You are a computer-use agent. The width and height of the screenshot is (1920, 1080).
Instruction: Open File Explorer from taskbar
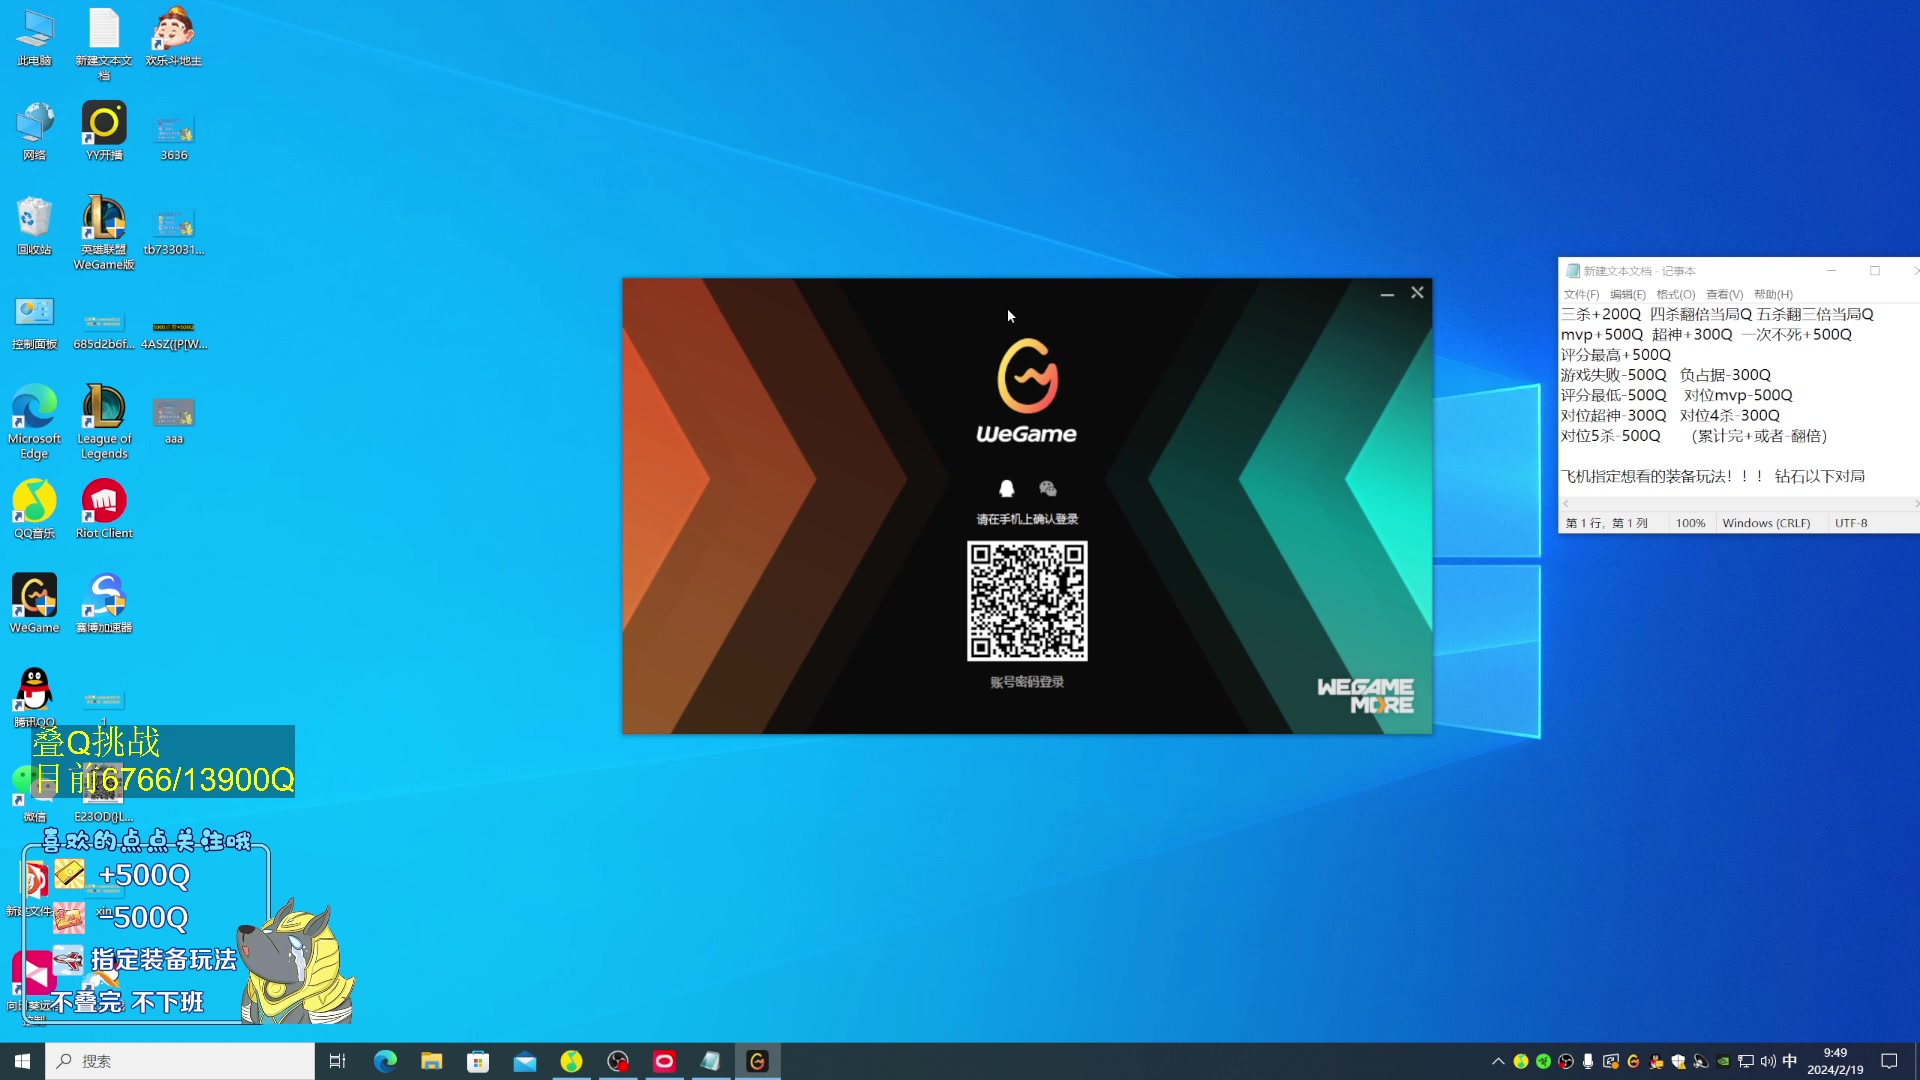pyautogui.click(x=431, y=1061)
